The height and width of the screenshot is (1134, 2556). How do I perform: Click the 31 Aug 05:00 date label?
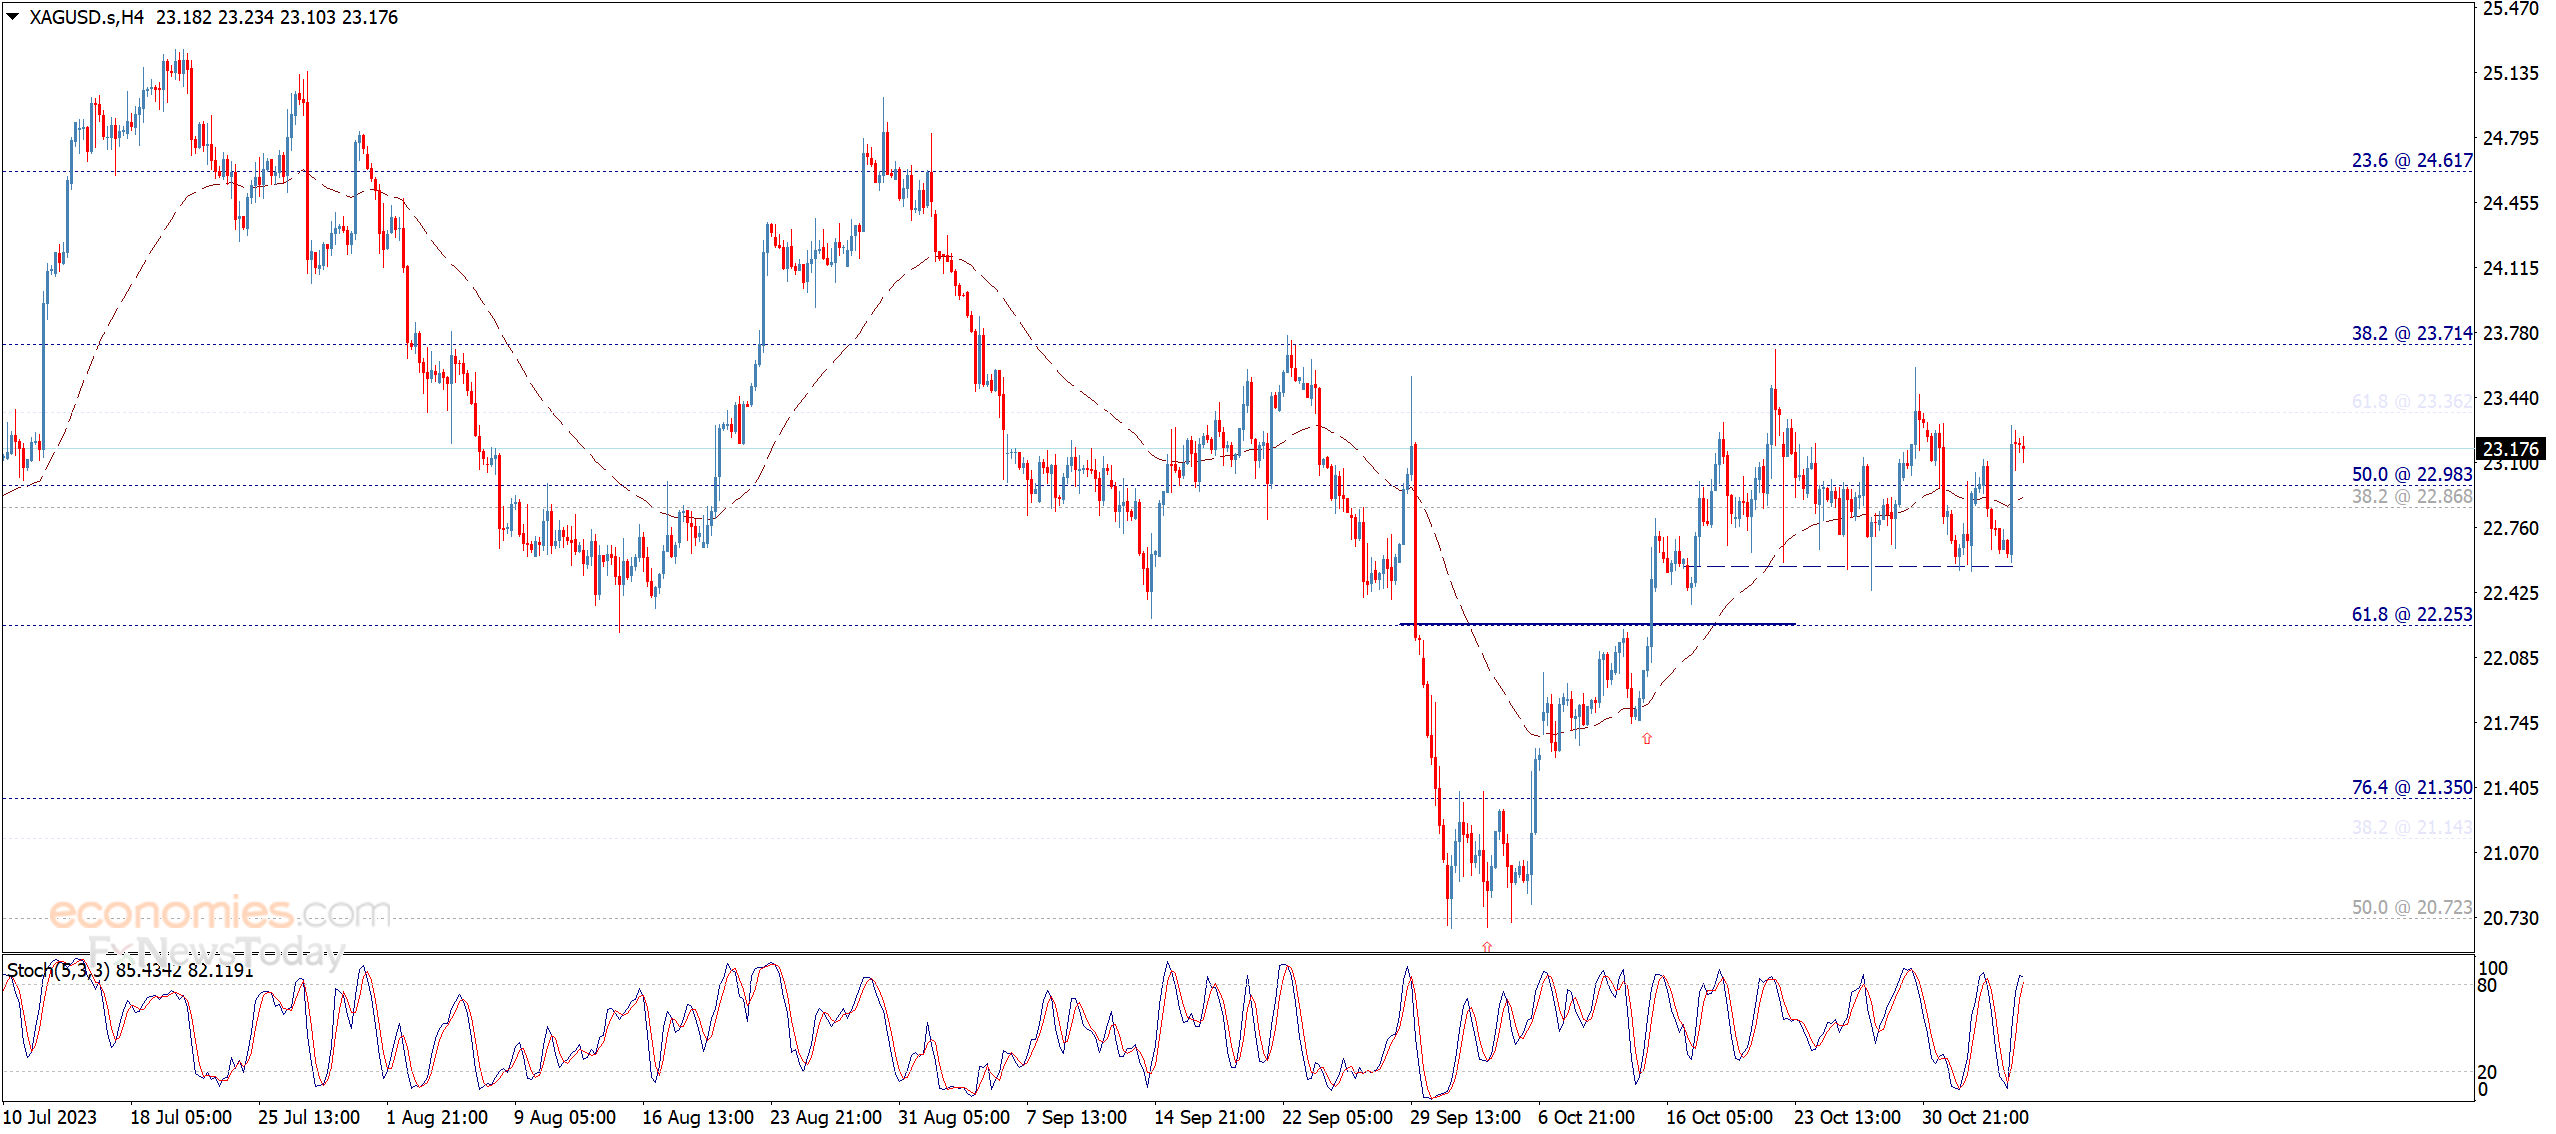coord(954,1117)
